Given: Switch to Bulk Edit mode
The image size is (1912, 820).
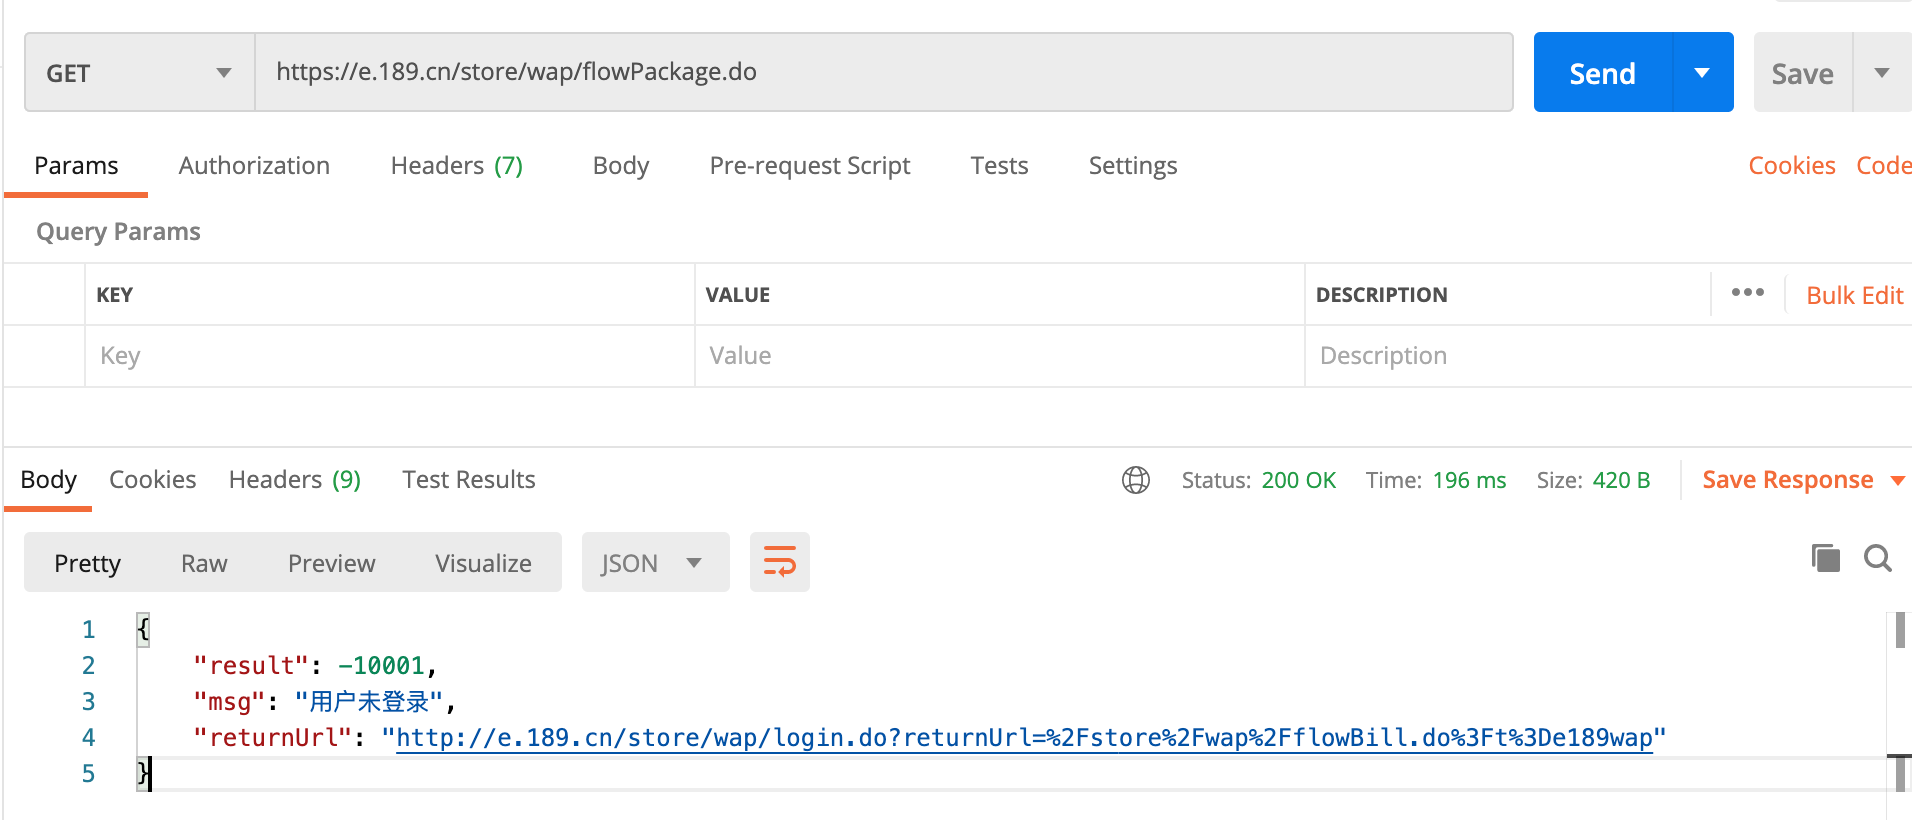Looking at the screenshot, I should click(1855, 295).
